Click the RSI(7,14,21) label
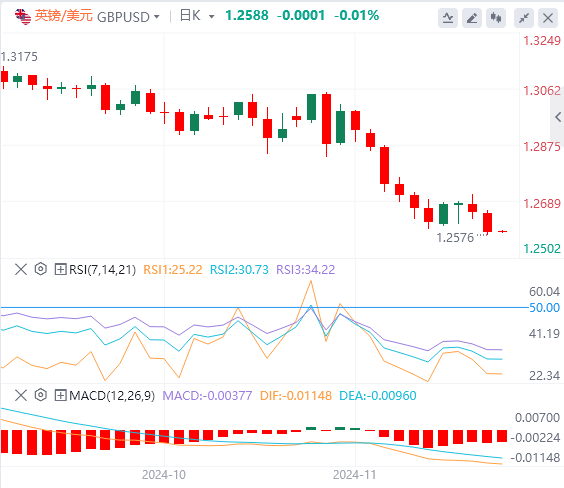 point(103,270)
